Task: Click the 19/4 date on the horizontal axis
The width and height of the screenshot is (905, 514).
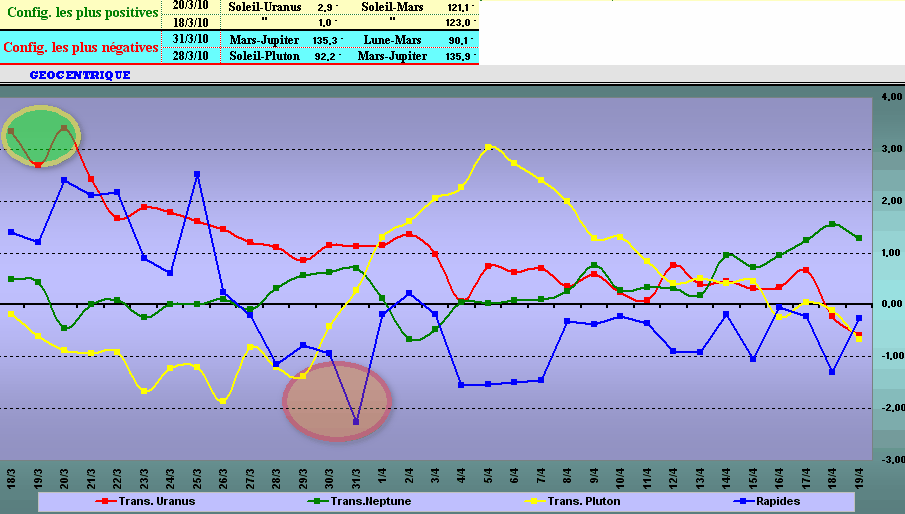Action: [x=859, y=475]
